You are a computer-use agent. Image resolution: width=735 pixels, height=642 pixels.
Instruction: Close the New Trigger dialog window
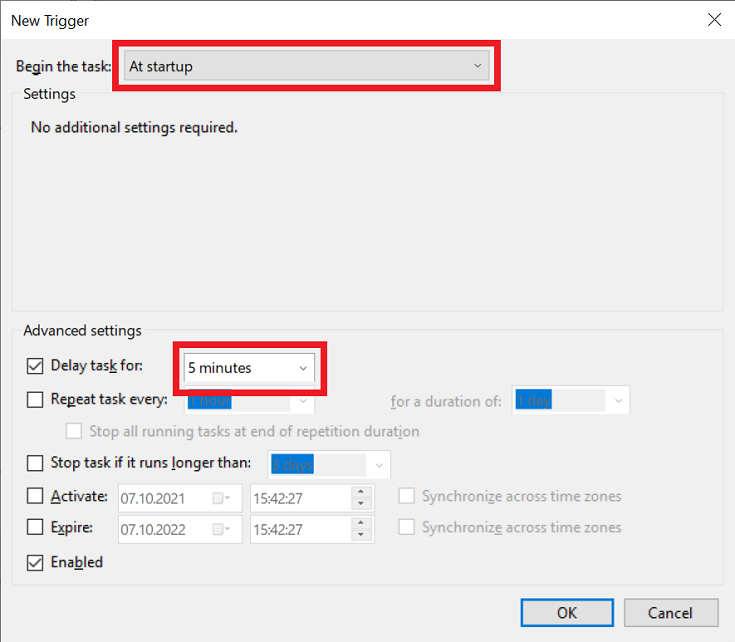click(714, 20)
